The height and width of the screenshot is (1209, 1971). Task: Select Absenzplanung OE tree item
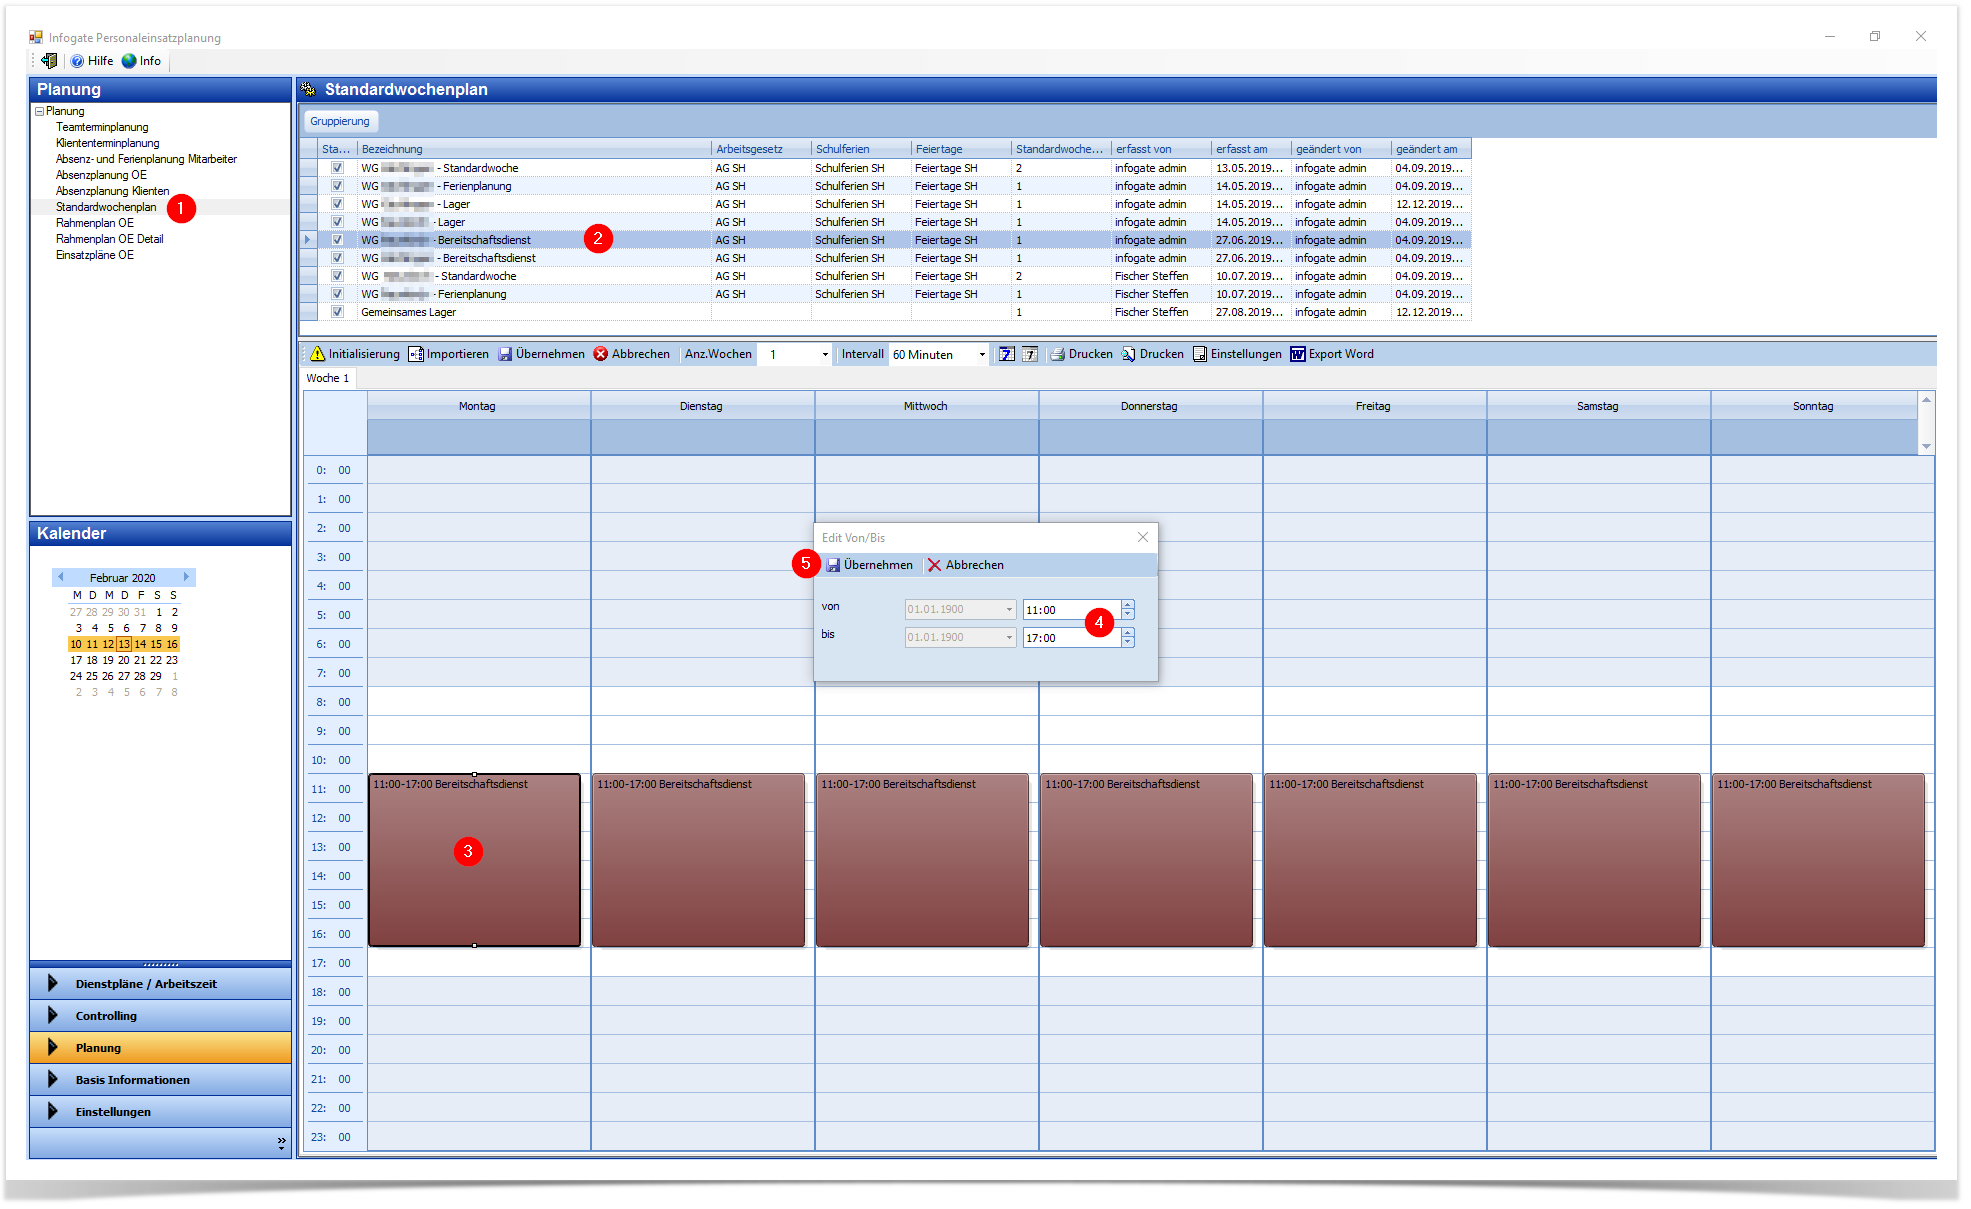(x=101, y=175)
